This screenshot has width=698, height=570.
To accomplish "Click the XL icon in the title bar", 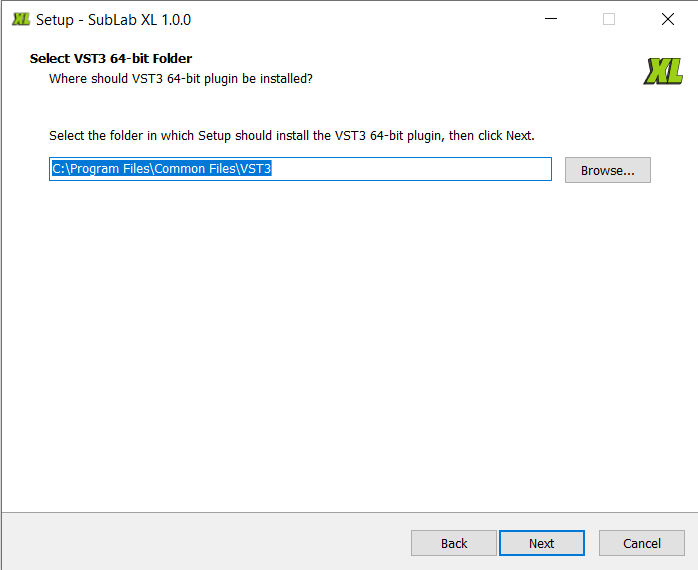I will [x=21, y=19].
